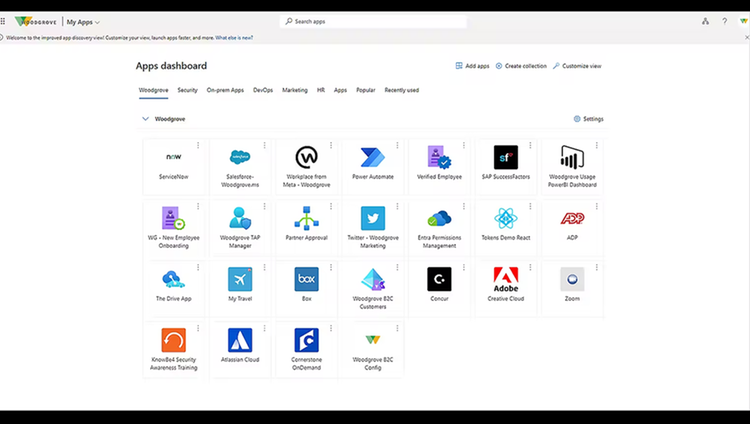Switch to the On-prem Apps tab

click(225, 90)
